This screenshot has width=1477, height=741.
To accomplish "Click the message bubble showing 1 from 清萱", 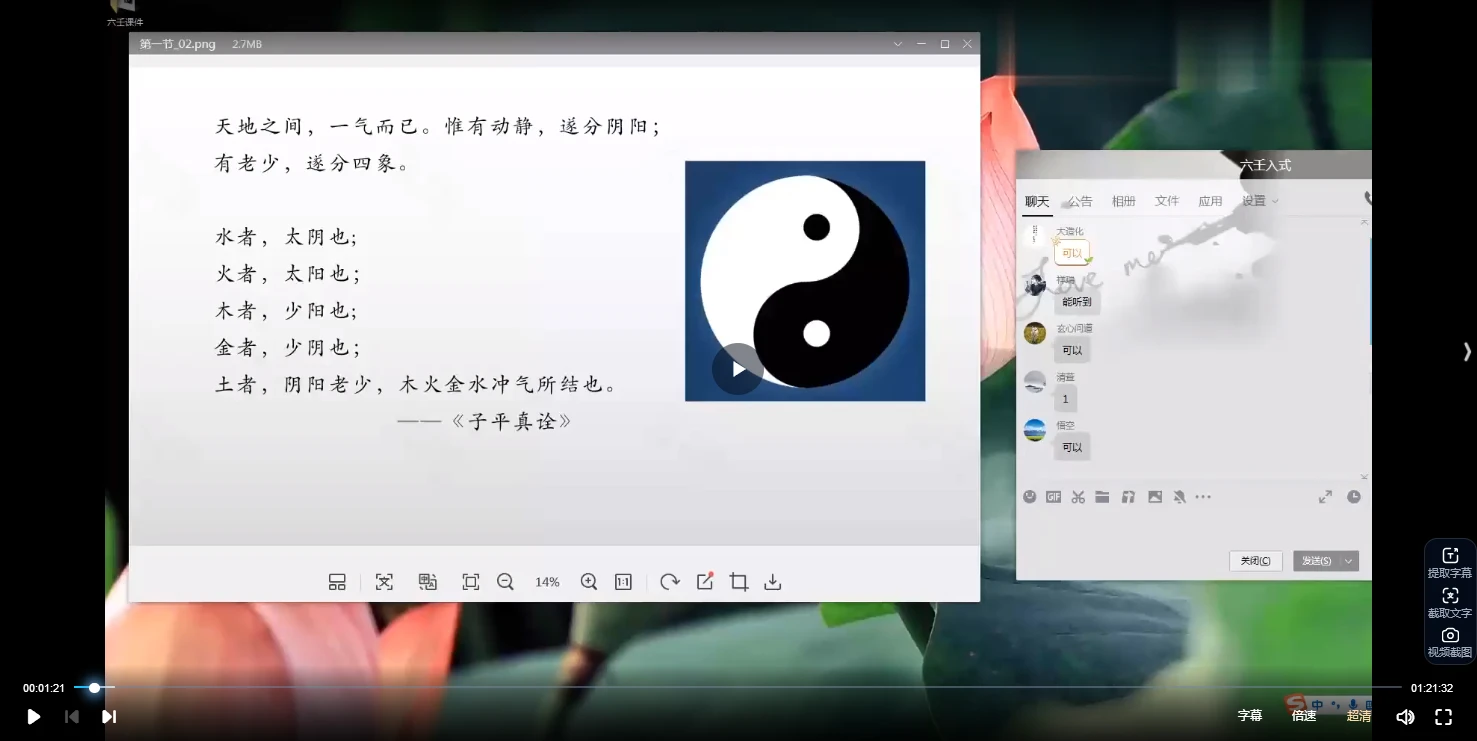I will click(x=1065, y=399).
